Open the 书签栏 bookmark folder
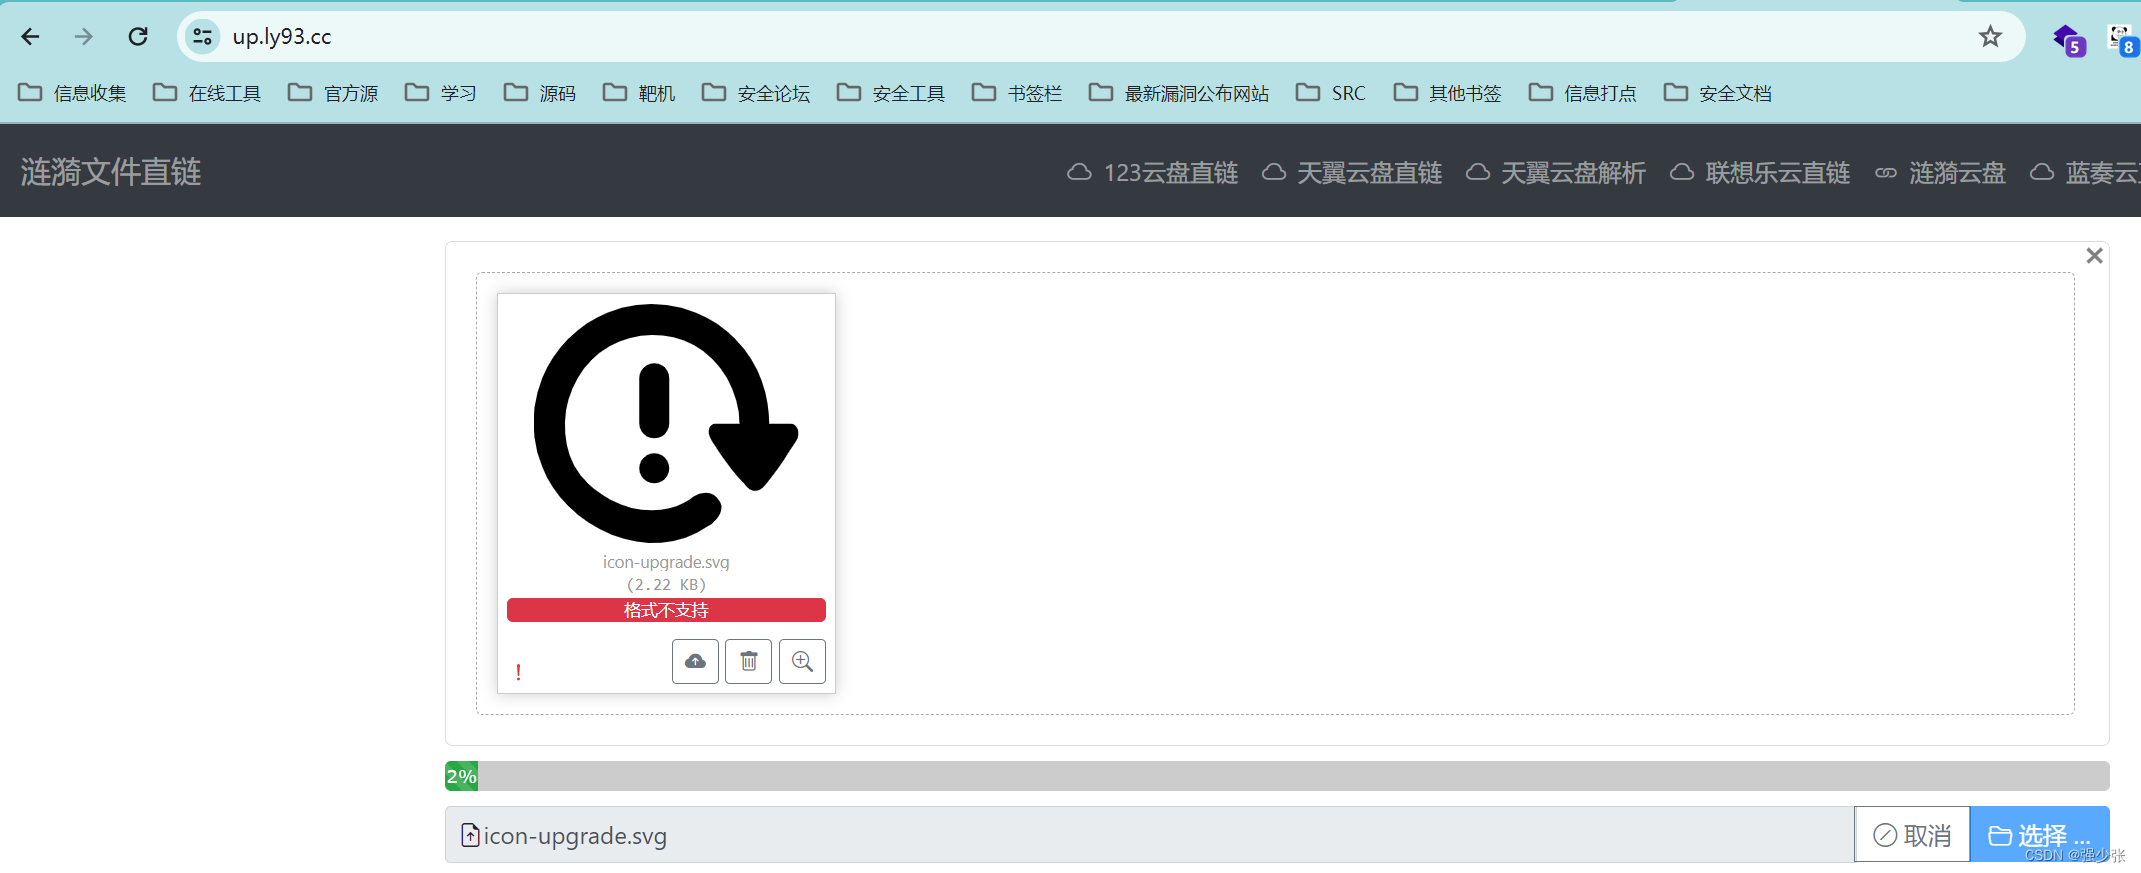The width and height of the screenshot is (2141, 873). tap(1017, 93)
